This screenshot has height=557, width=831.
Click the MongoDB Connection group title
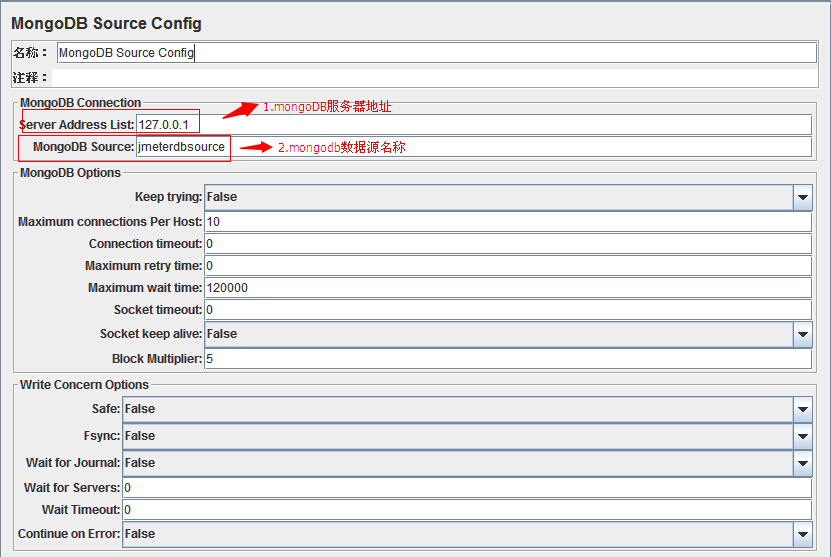81,103
